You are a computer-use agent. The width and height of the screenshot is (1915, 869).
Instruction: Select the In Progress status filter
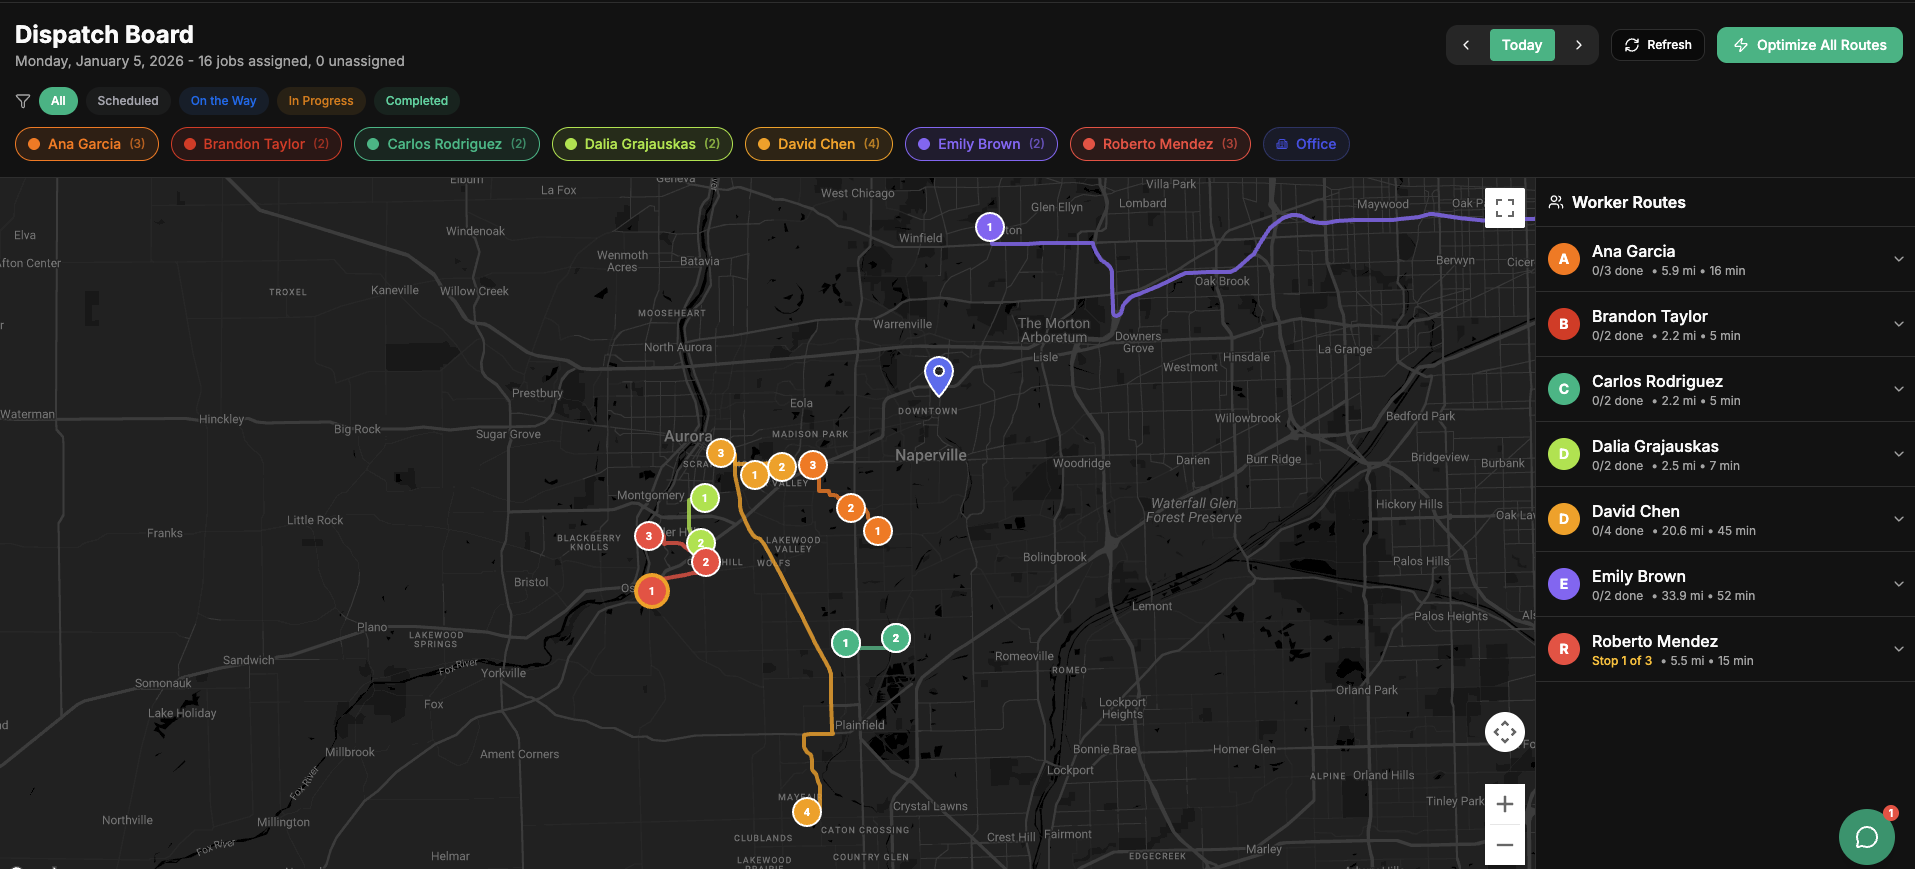[x=321, y=101]
